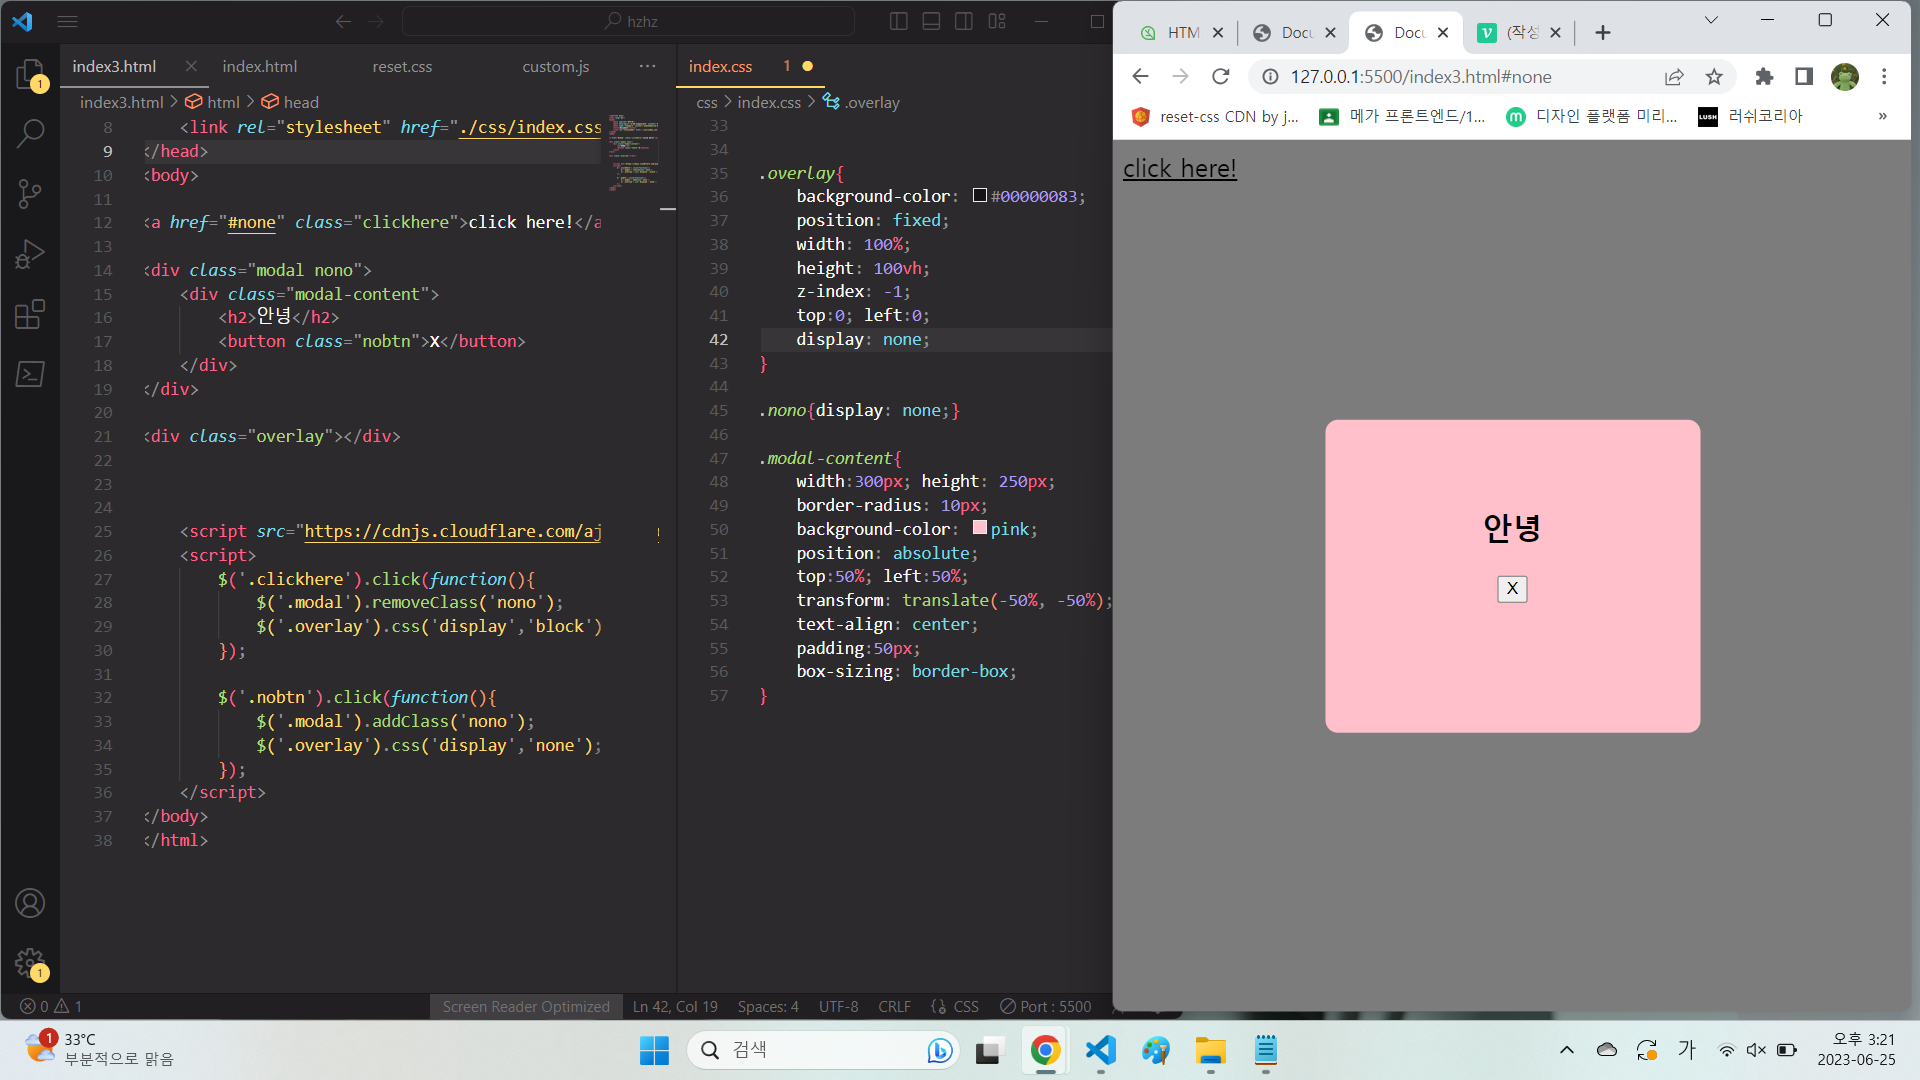1920x1080 pixels.
Task: Switch to reset.css editor tab
Action: (x=402, y=66)
